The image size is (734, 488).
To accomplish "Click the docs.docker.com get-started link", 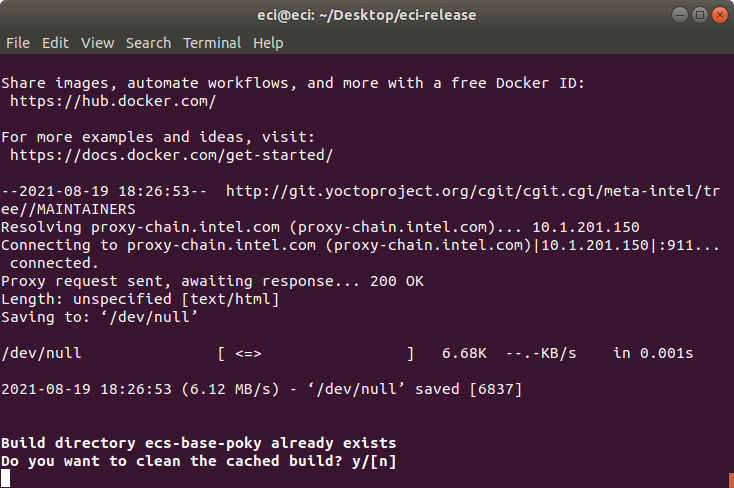I will 171,155.
